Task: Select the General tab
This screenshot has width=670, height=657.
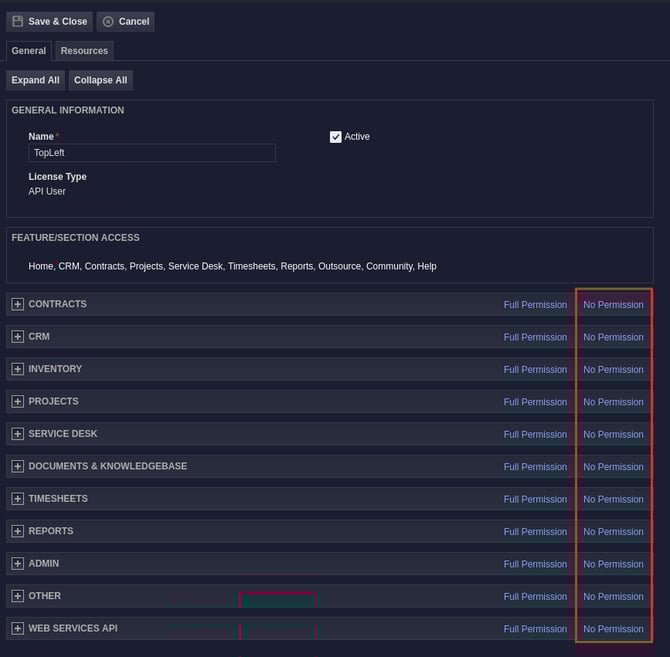Action: (x=29, y=51)
